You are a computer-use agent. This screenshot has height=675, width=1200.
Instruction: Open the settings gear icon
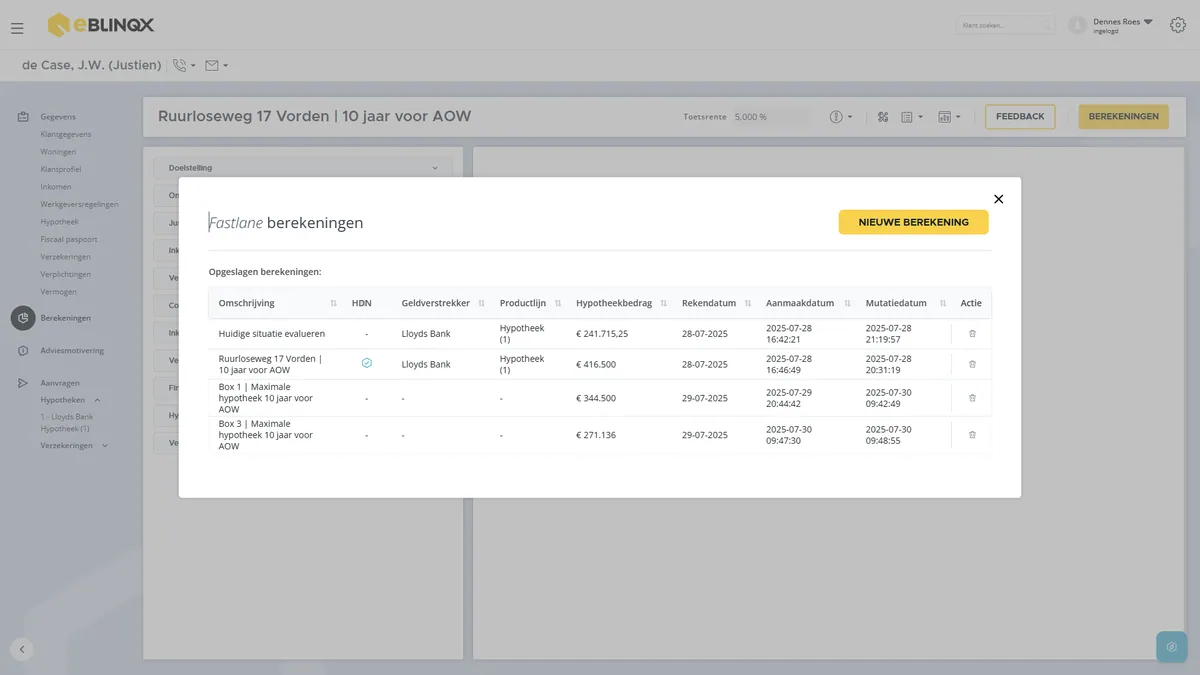click(x=1177, y=25)
